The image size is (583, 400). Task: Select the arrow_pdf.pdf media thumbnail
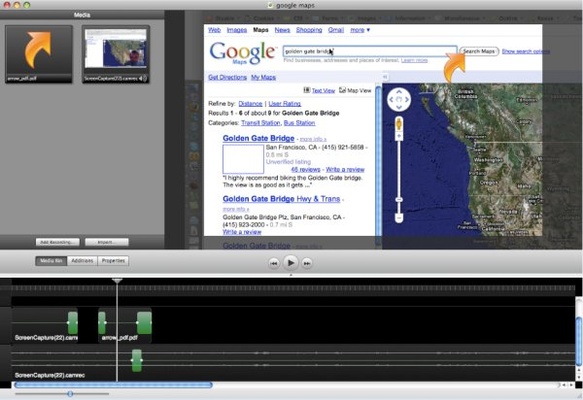[x=39, y=54]
